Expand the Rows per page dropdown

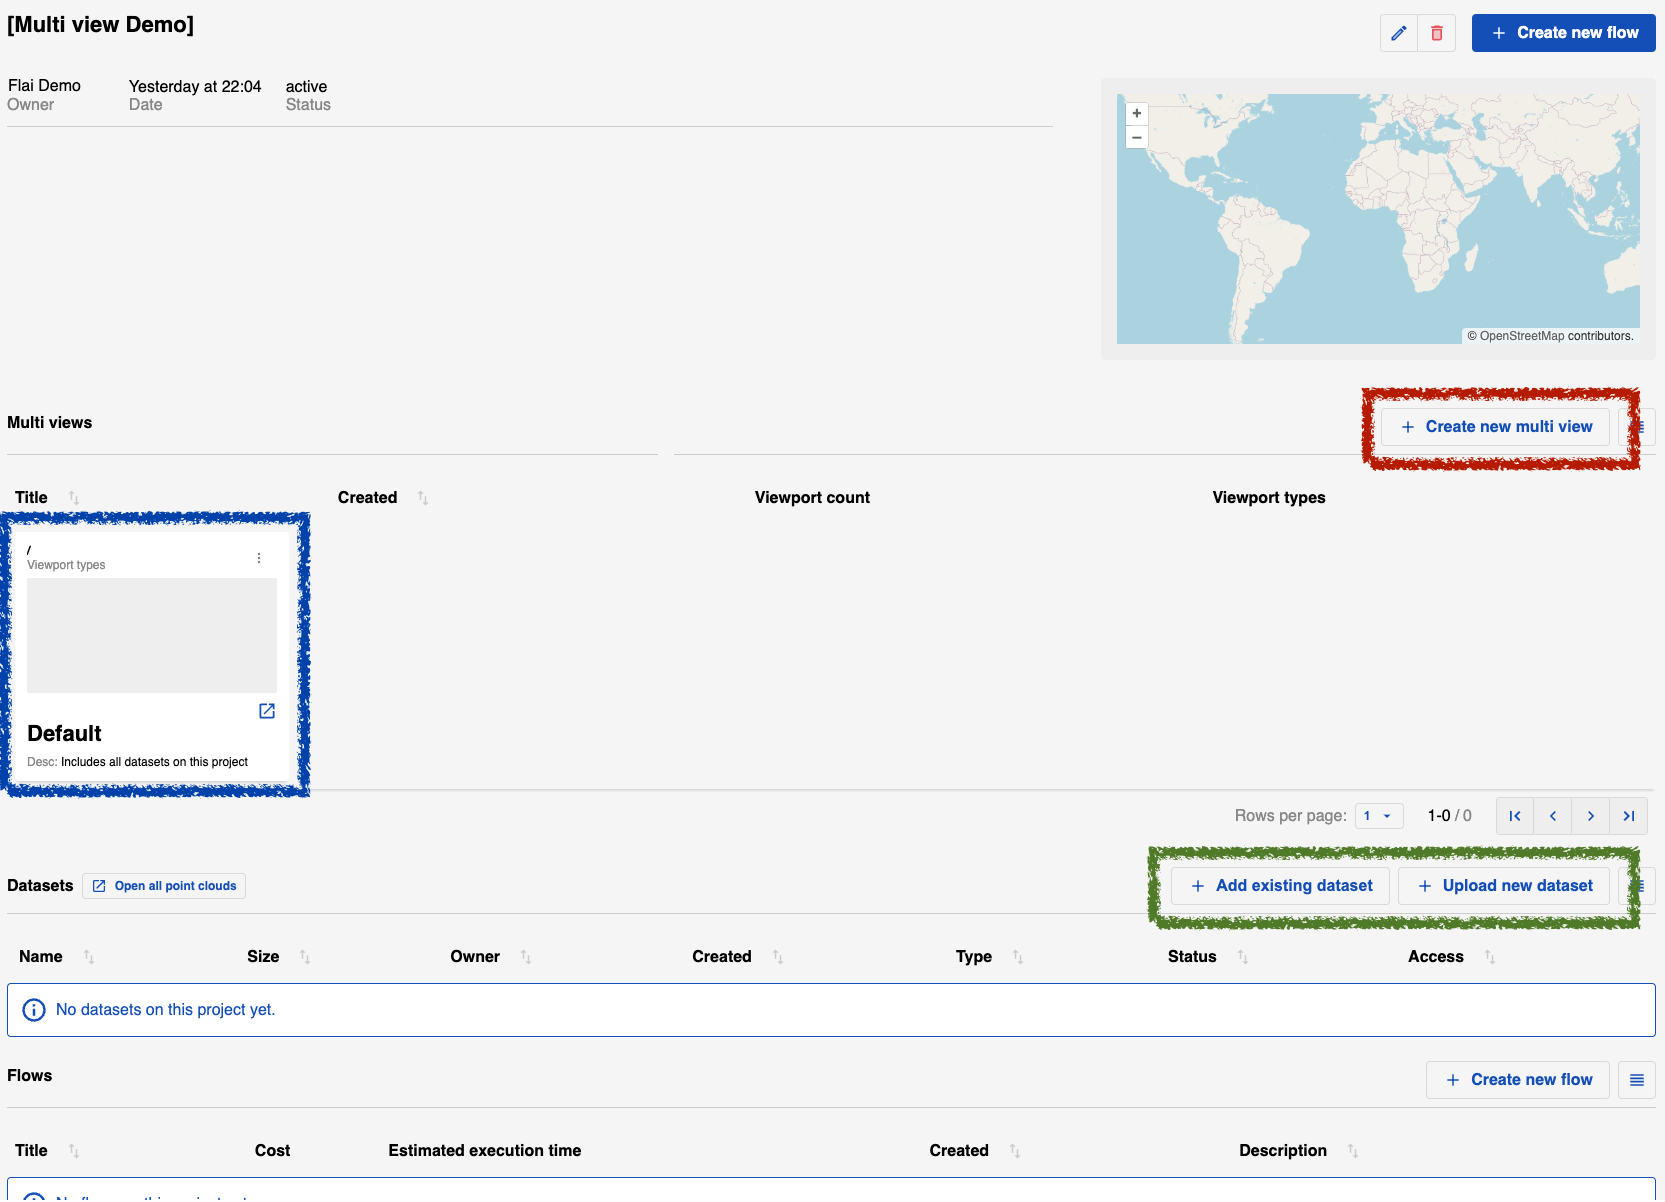(x=1379, y=816)
